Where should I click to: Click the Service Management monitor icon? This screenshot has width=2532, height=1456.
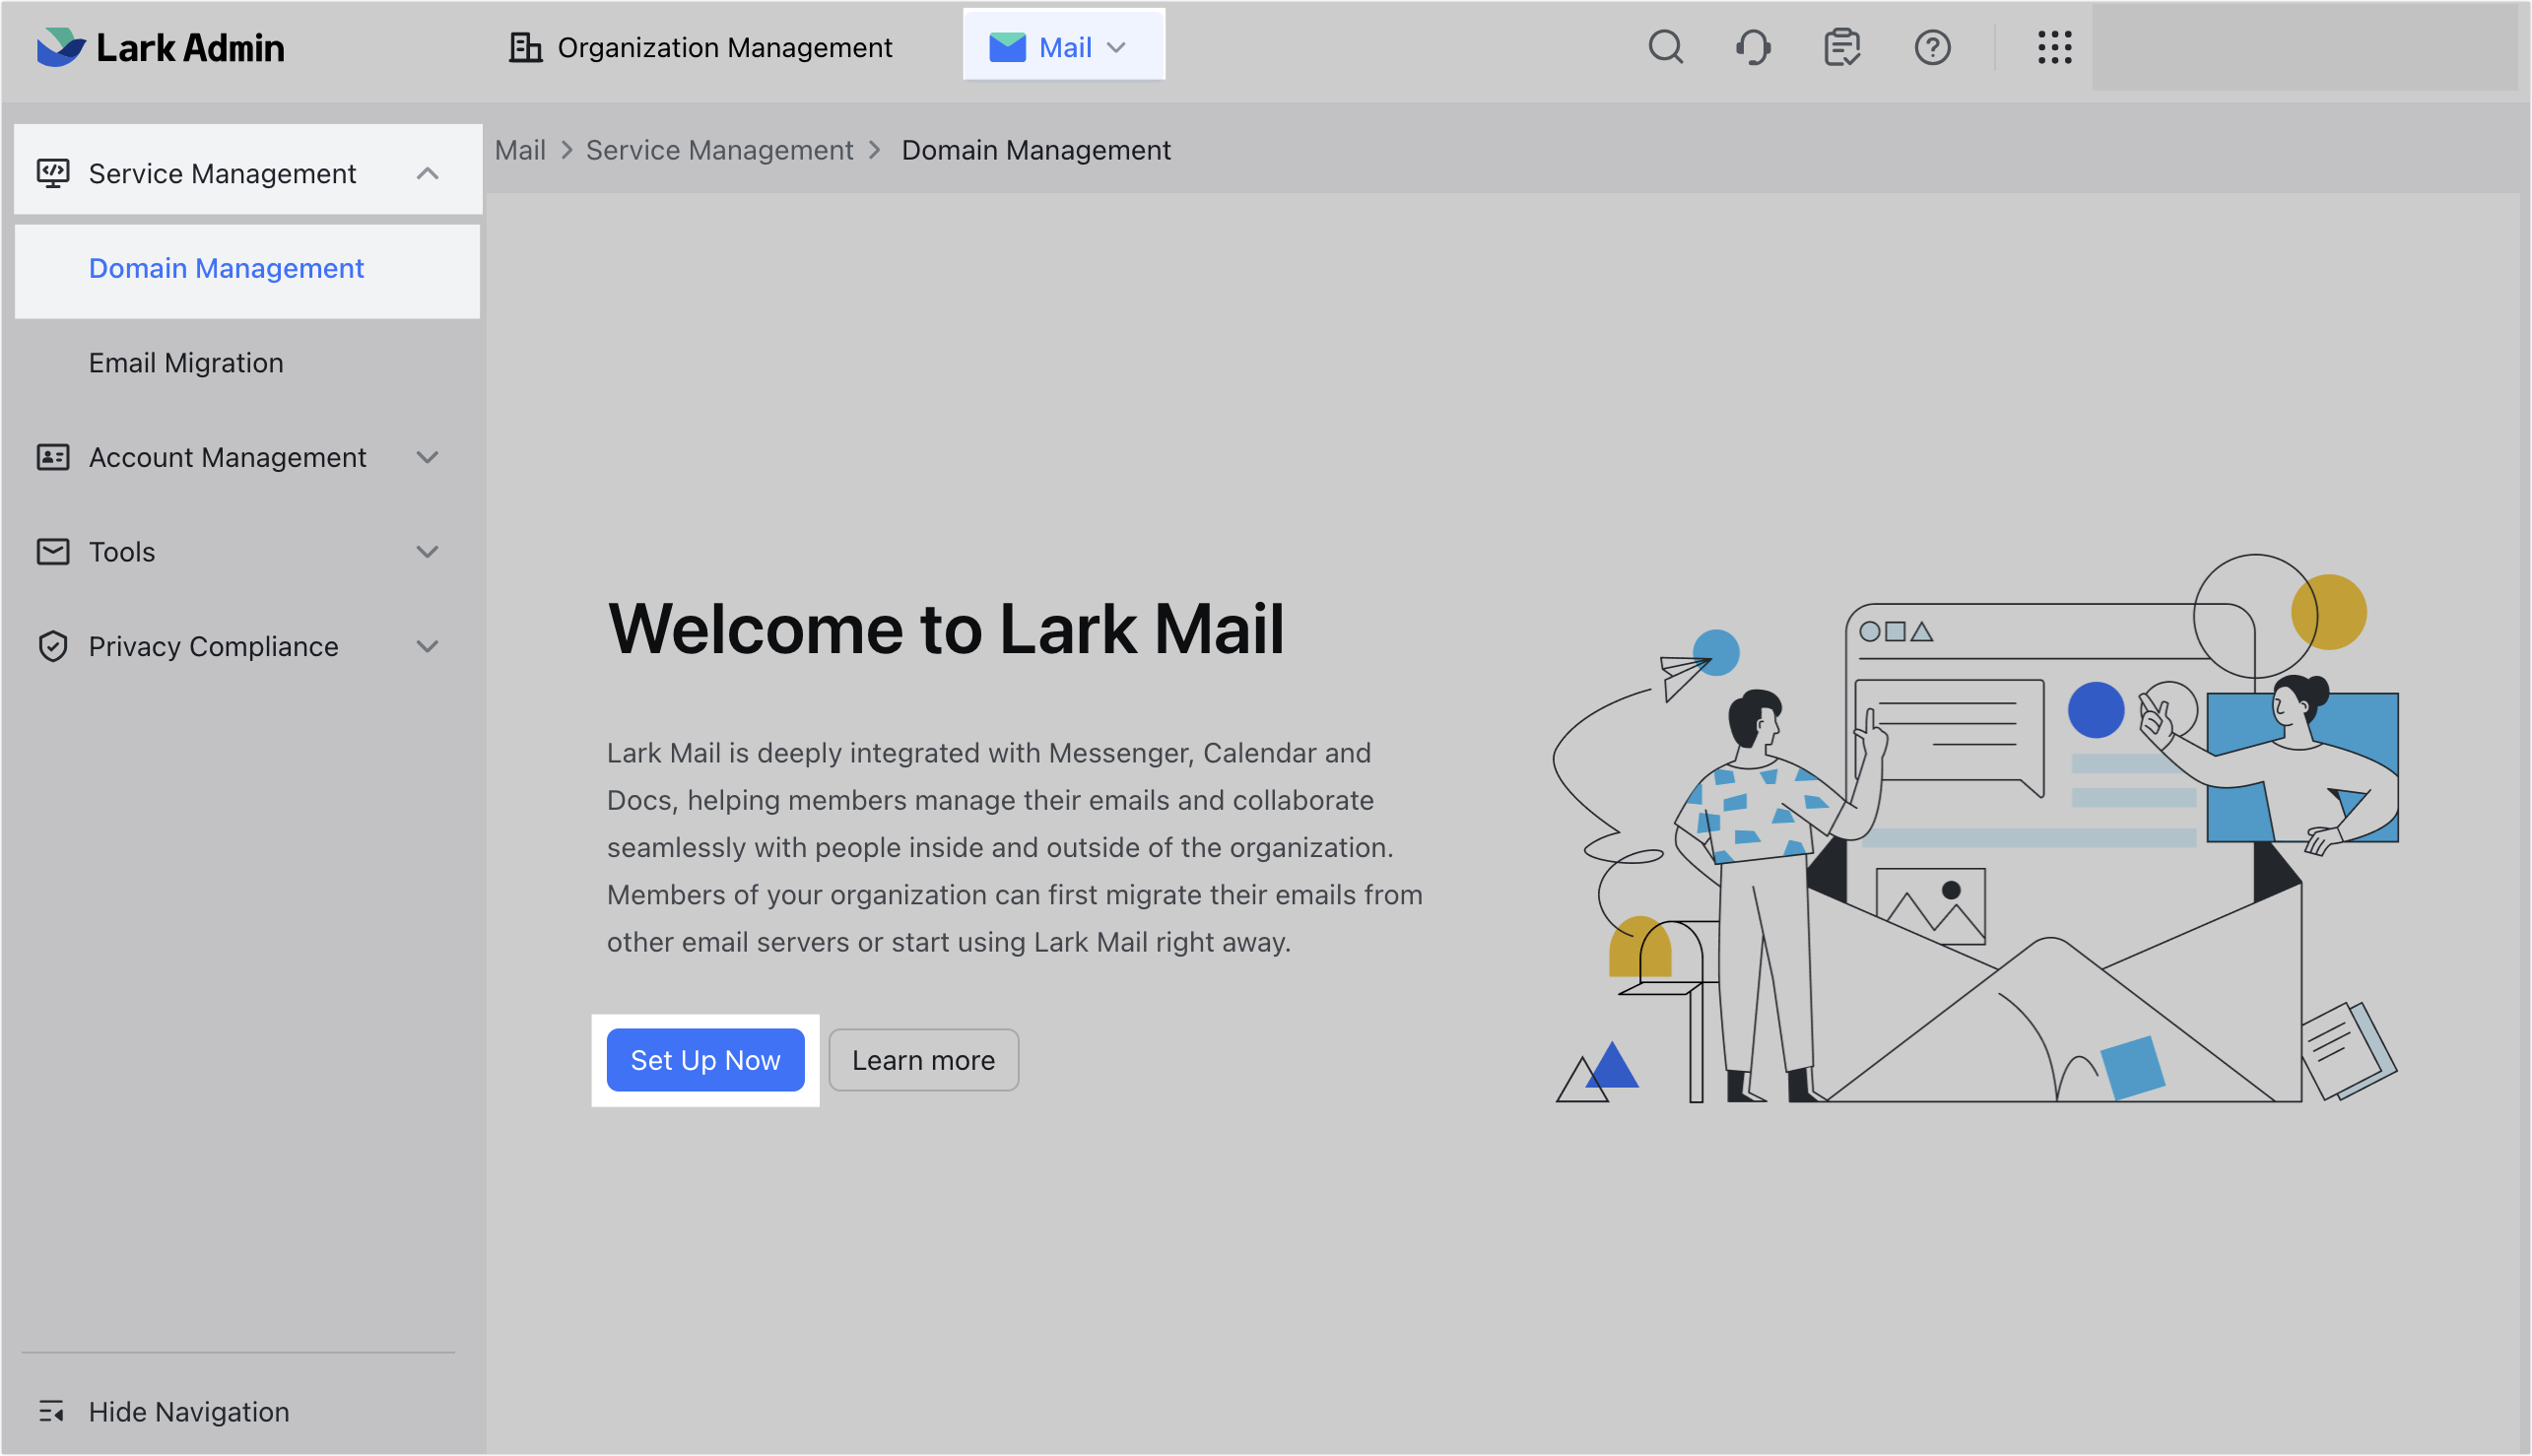(x=53, y=173)
